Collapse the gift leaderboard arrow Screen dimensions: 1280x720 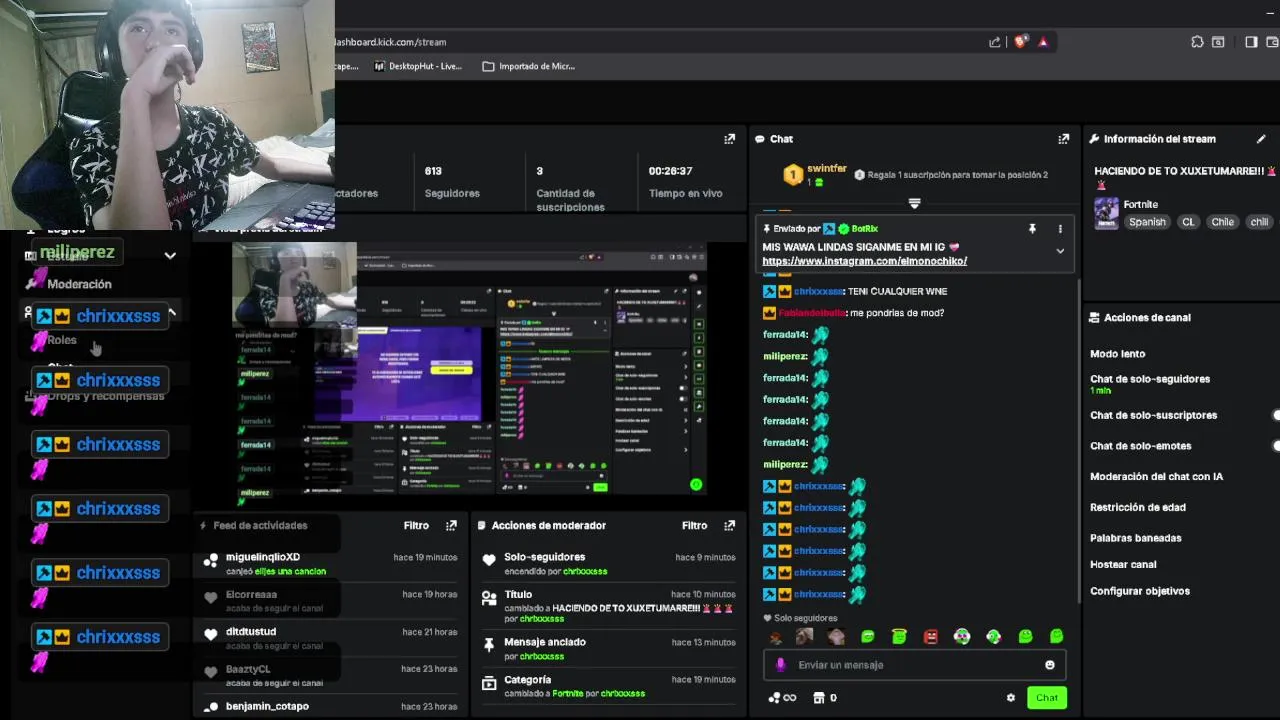pos(914,203)
